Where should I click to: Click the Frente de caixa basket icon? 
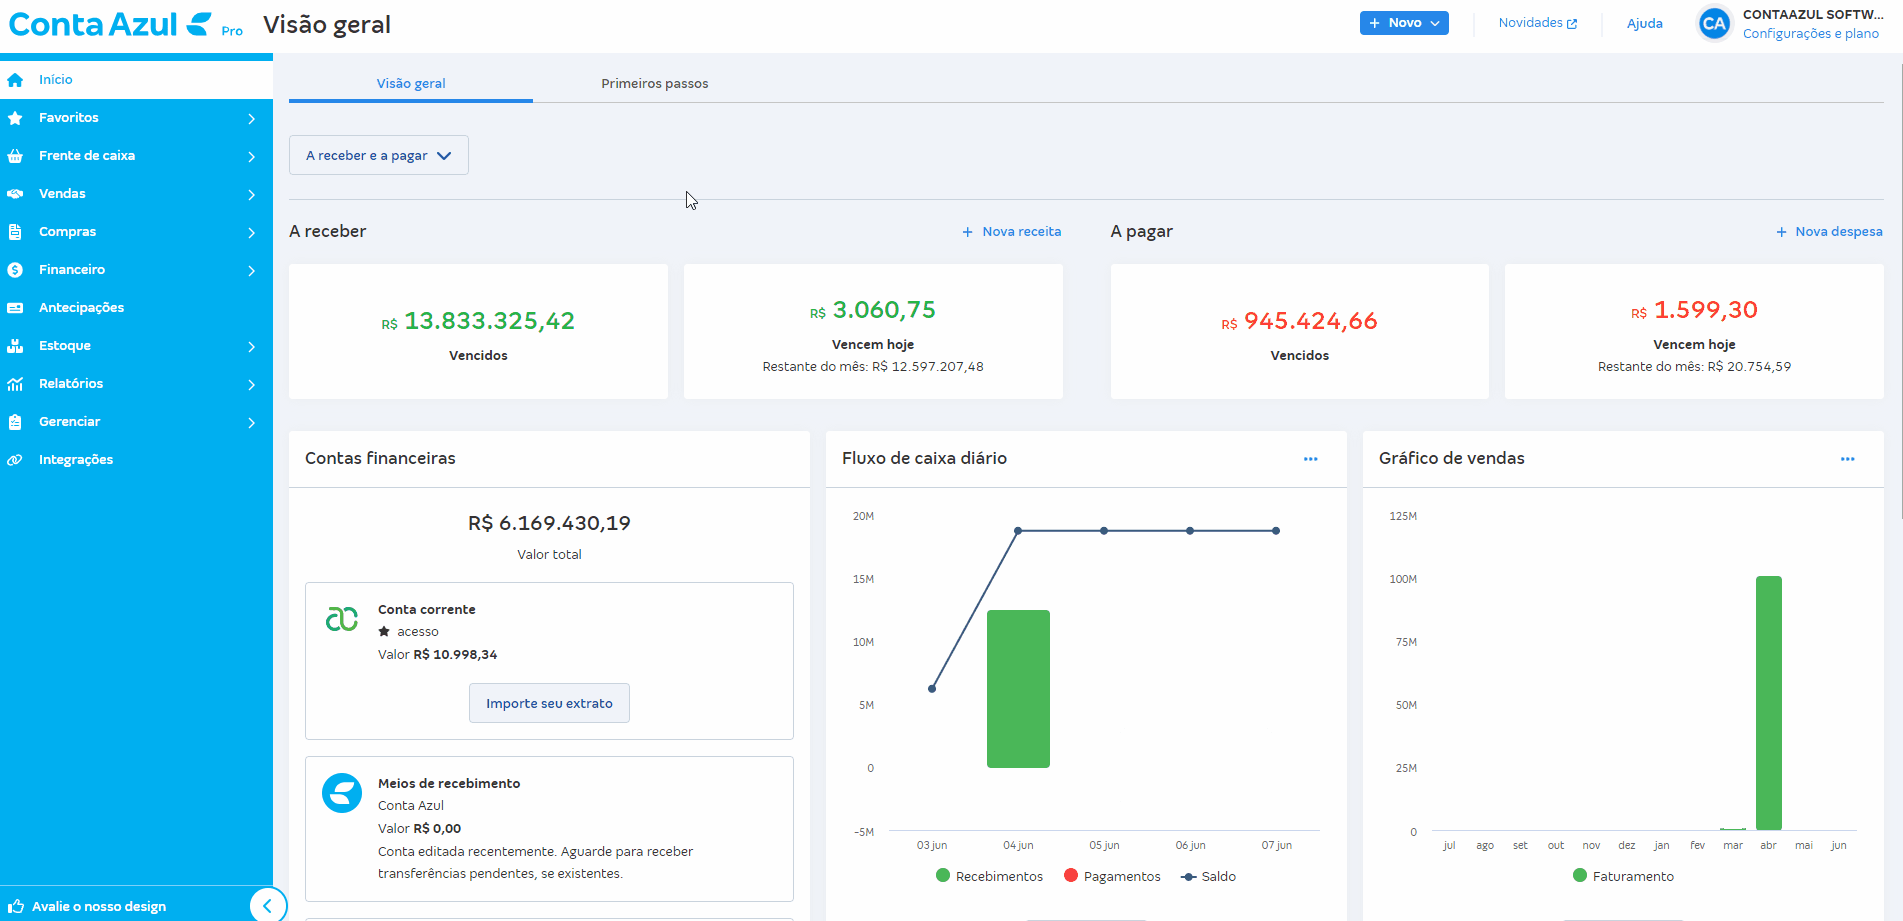point(15,156)
